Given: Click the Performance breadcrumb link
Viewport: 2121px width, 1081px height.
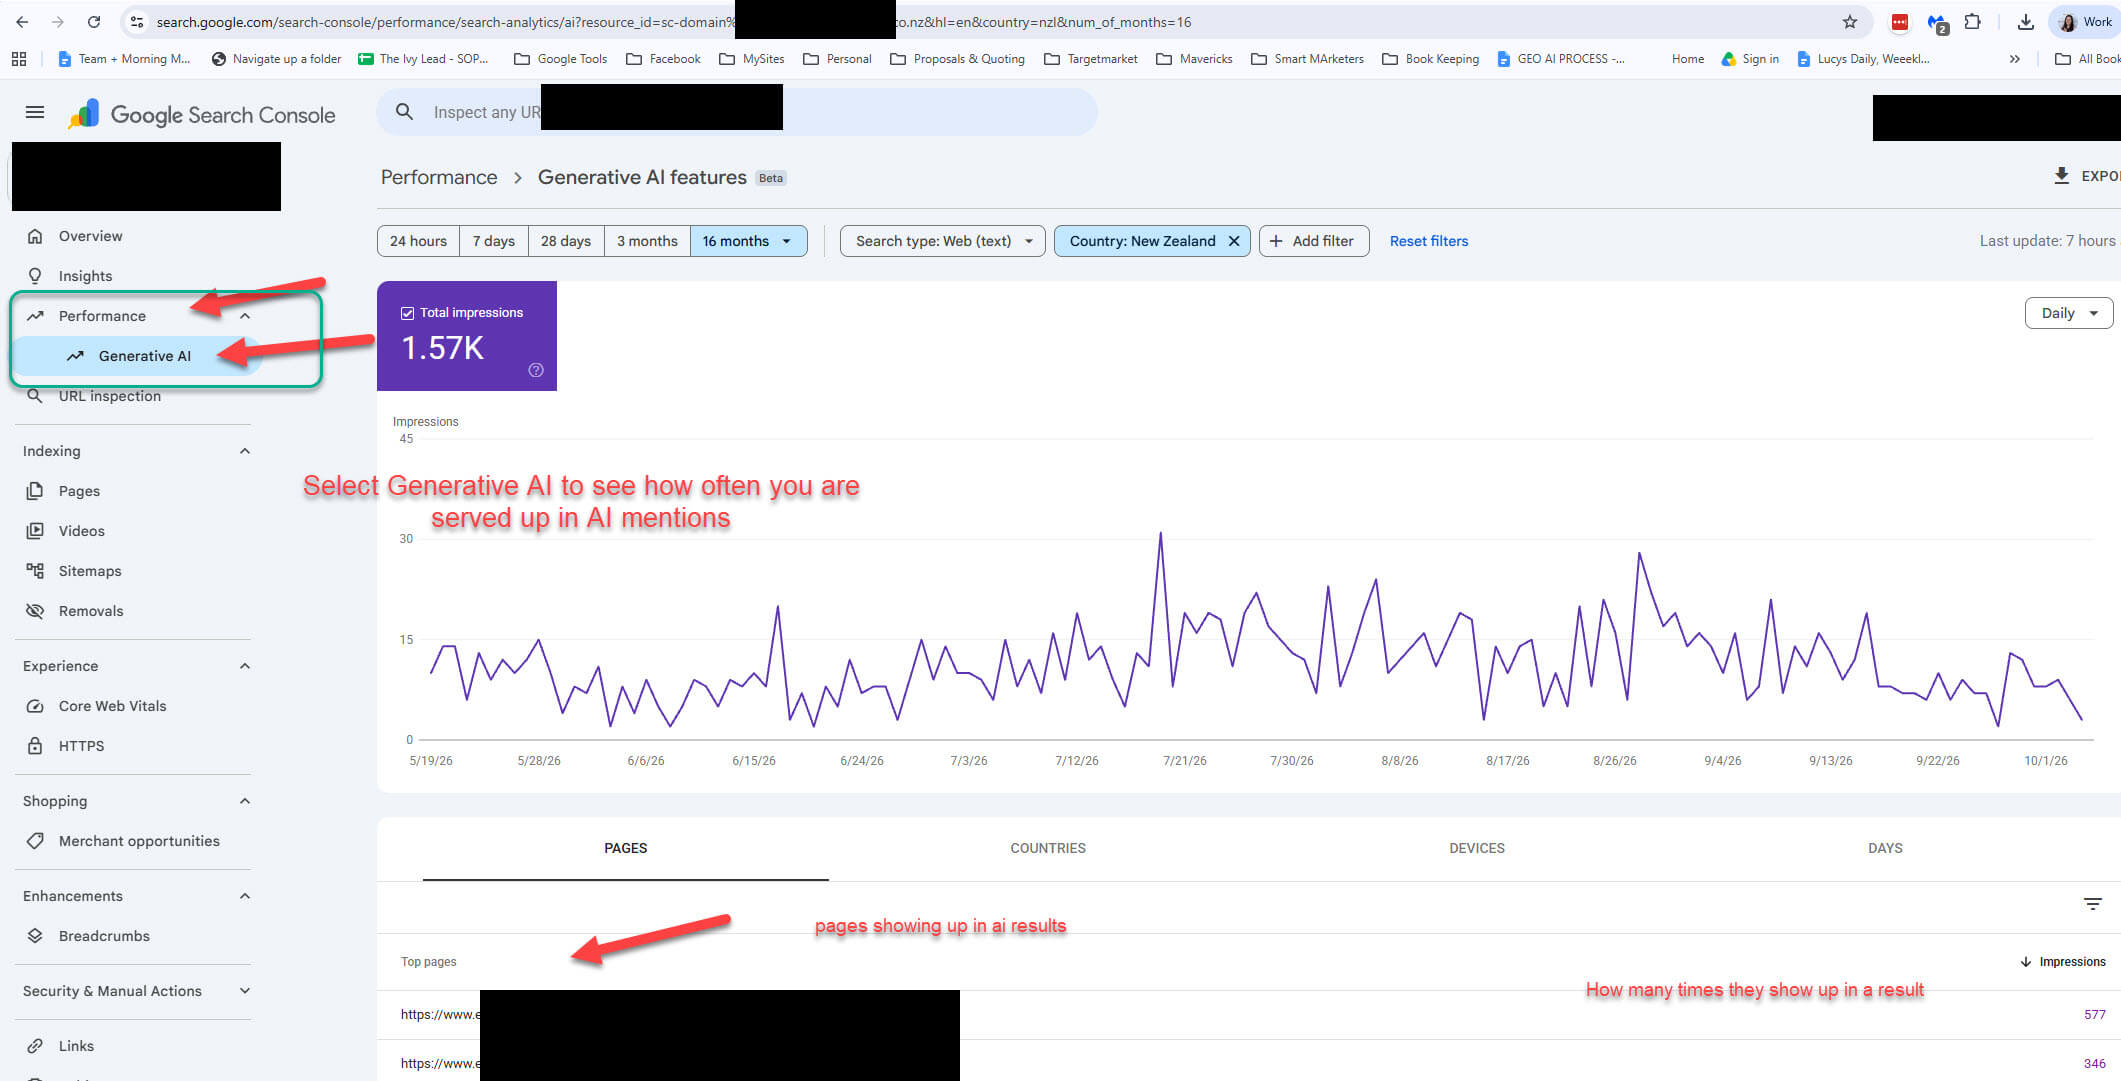Looking at the screenshot, I should point(439,177).
